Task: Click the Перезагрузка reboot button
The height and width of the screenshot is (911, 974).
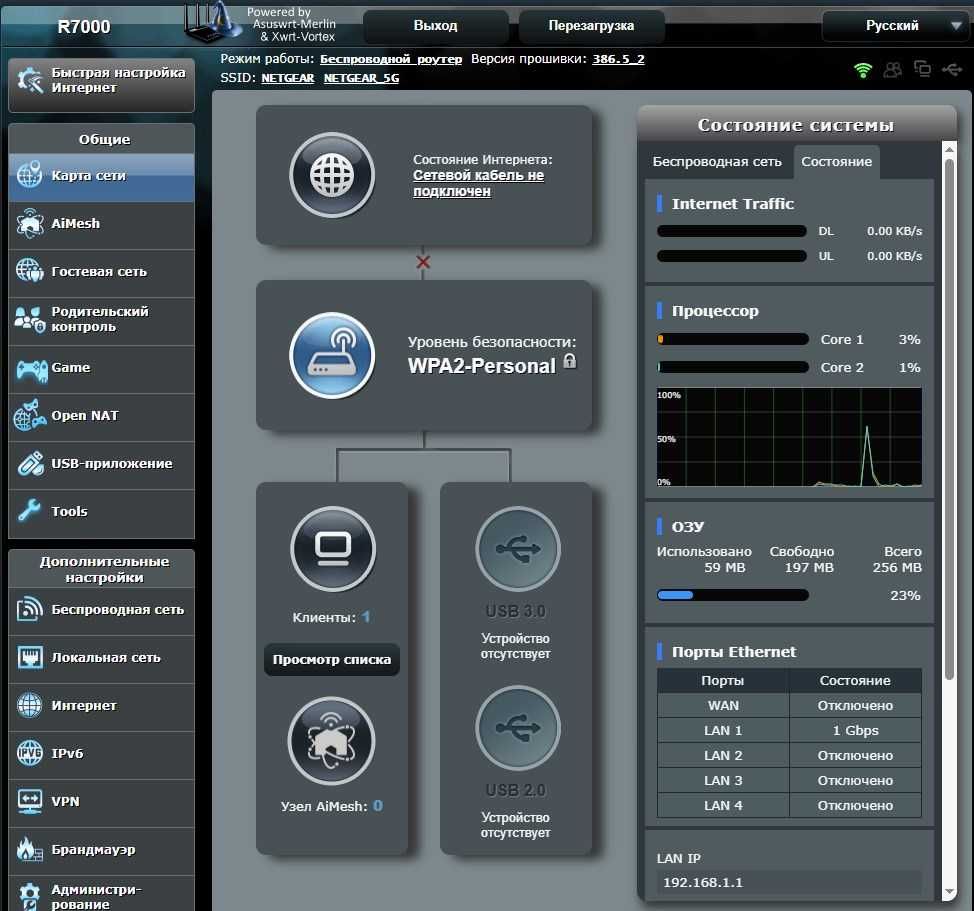Action: click(591, 25)
